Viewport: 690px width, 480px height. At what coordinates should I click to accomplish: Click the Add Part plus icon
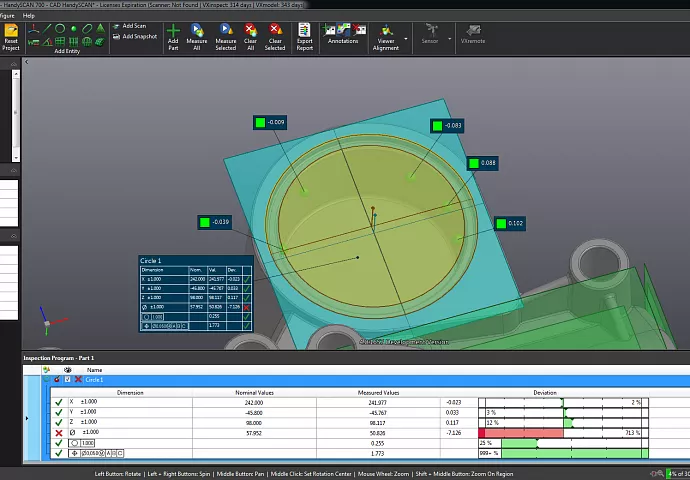pyautogui.click(x=173, y=31)
